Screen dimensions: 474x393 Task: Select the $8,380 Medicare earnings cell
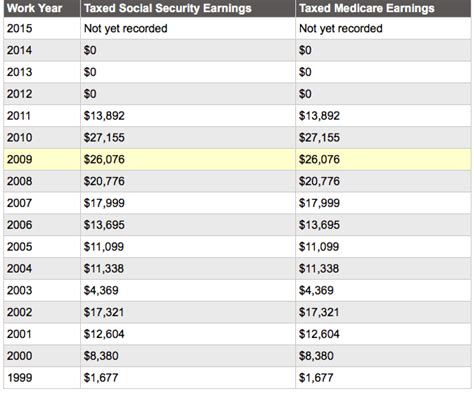tap(383, 356)
